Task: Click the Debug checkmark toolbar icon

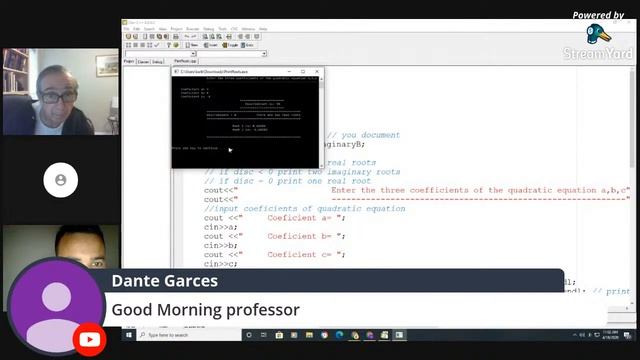Action: (x=157, y=45)
